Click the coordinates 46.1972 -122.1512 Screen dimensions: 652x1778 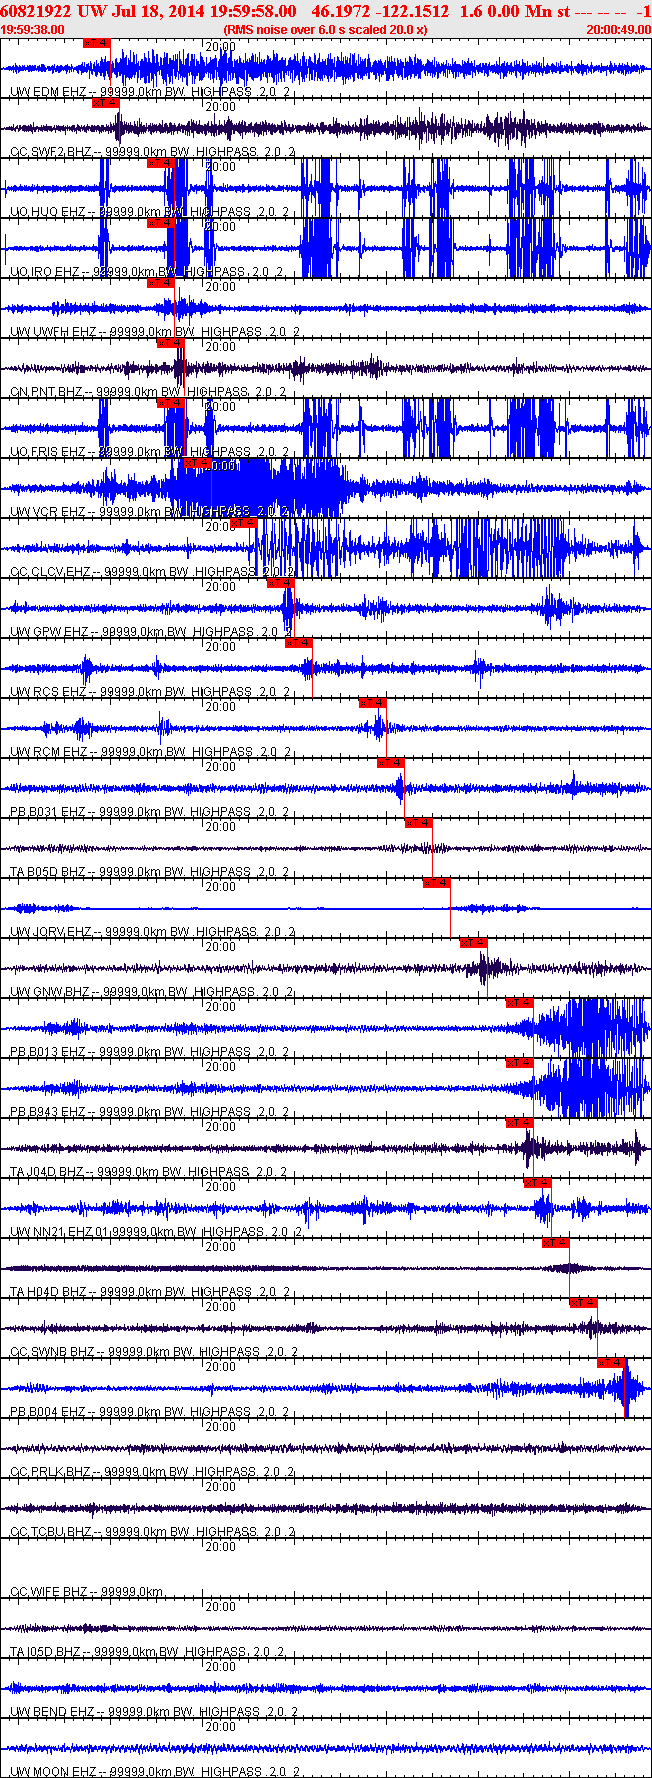click(x=381, y=11)
